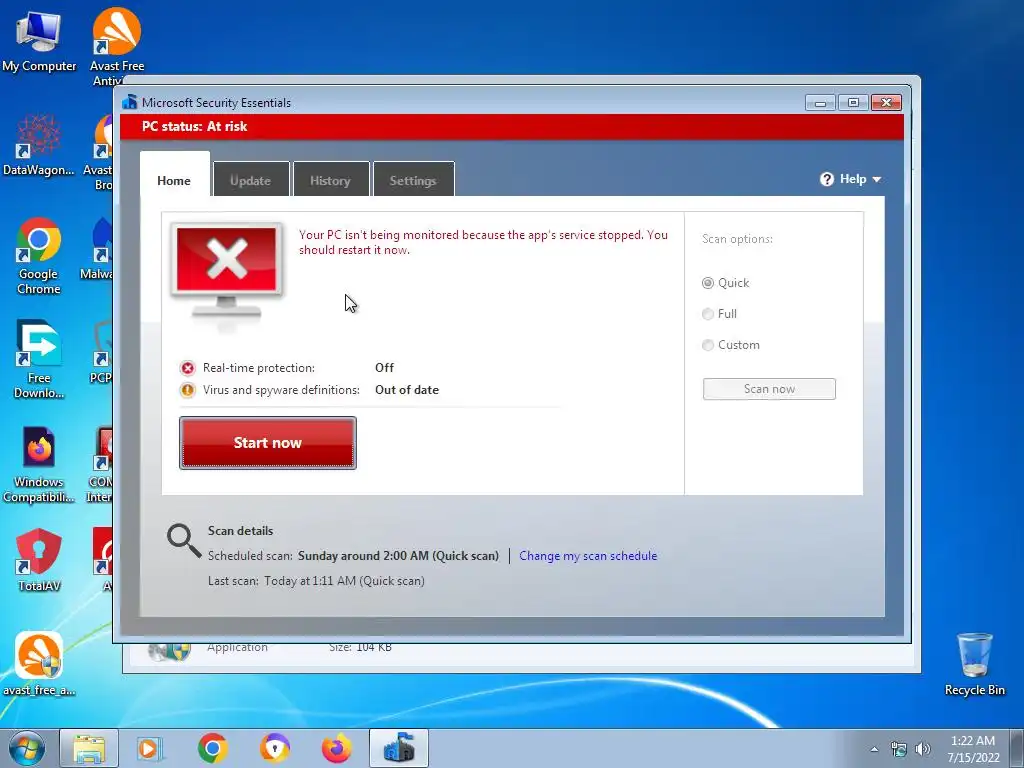Close the Microsoft Security Essentials window
This screenshot has width=1024, height=768.
[x=886, y=103]
